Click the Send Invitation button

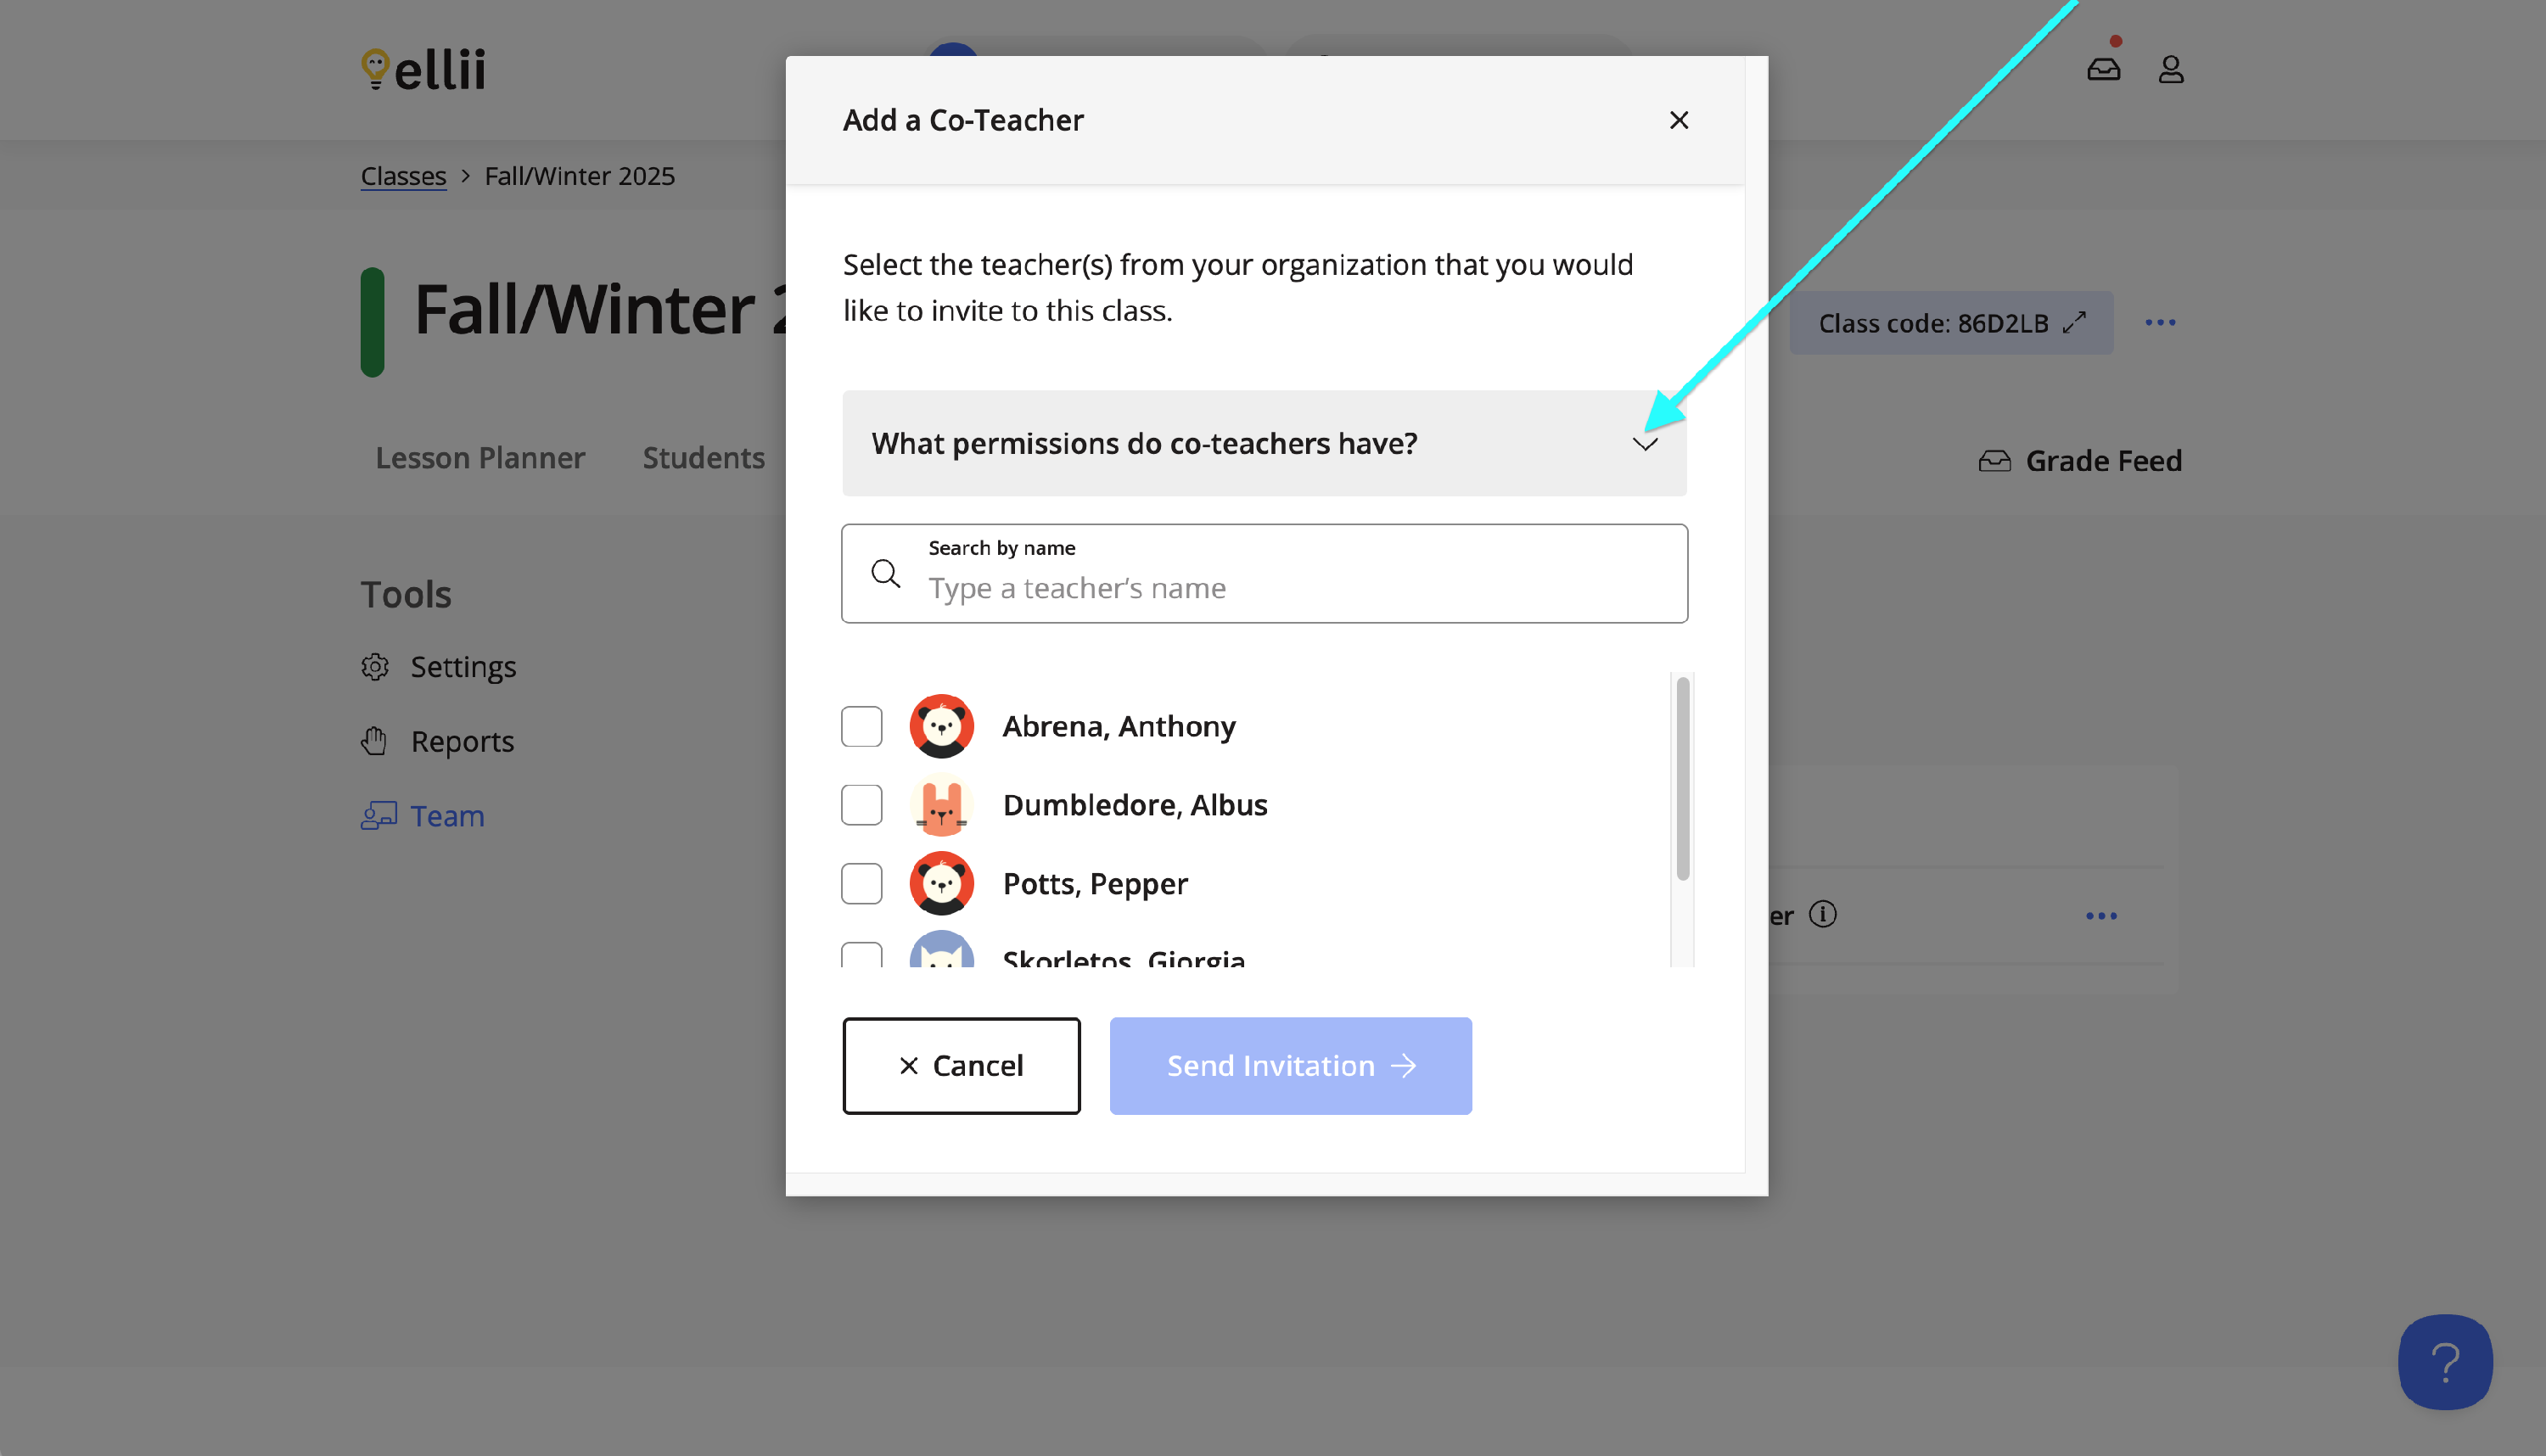1290,1066
